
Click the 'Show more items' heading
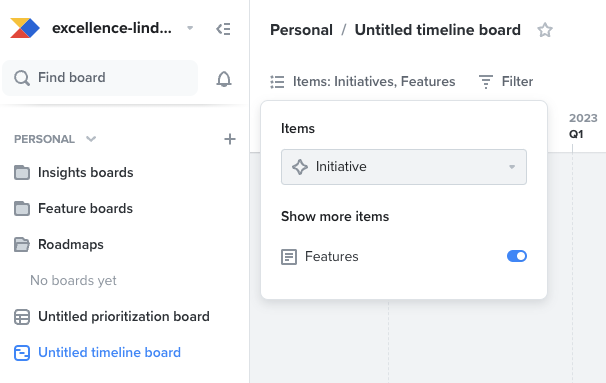335,216
